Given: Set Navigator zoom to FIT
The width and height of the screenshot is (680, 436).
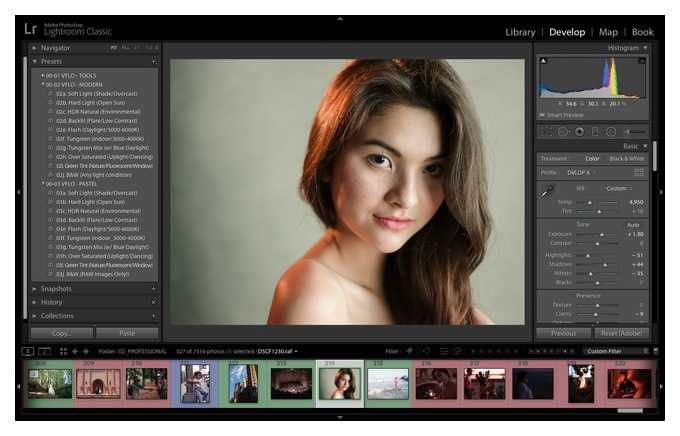Looking at the screenshot, I should coord(114,48).
